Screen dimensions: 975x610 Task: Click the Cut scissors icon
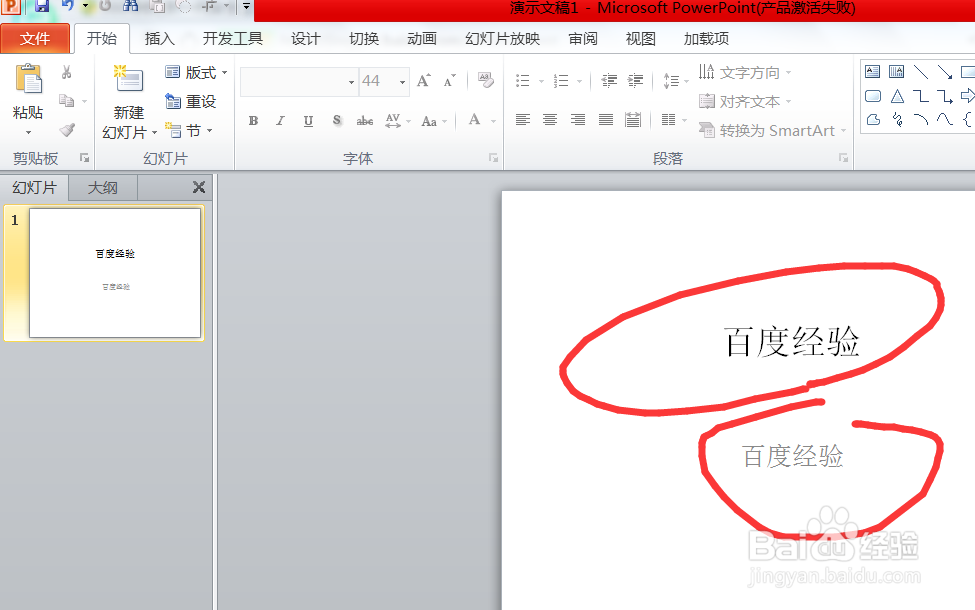(67, 72)
